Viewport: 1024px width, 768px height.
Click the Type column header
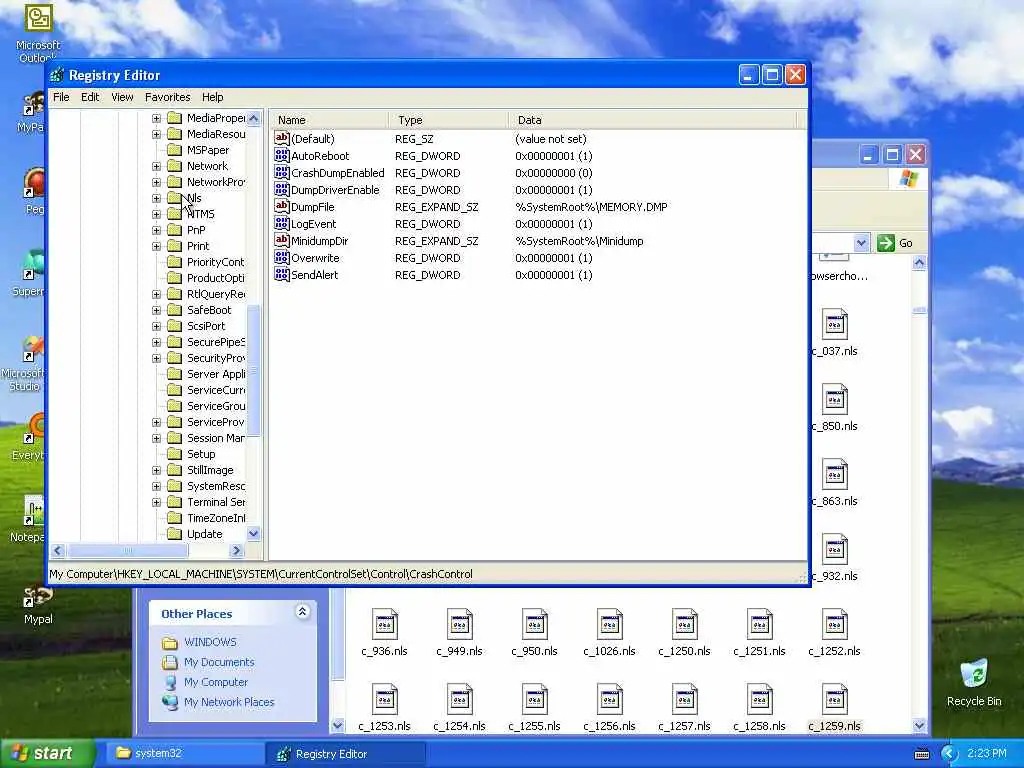point(448,120)
